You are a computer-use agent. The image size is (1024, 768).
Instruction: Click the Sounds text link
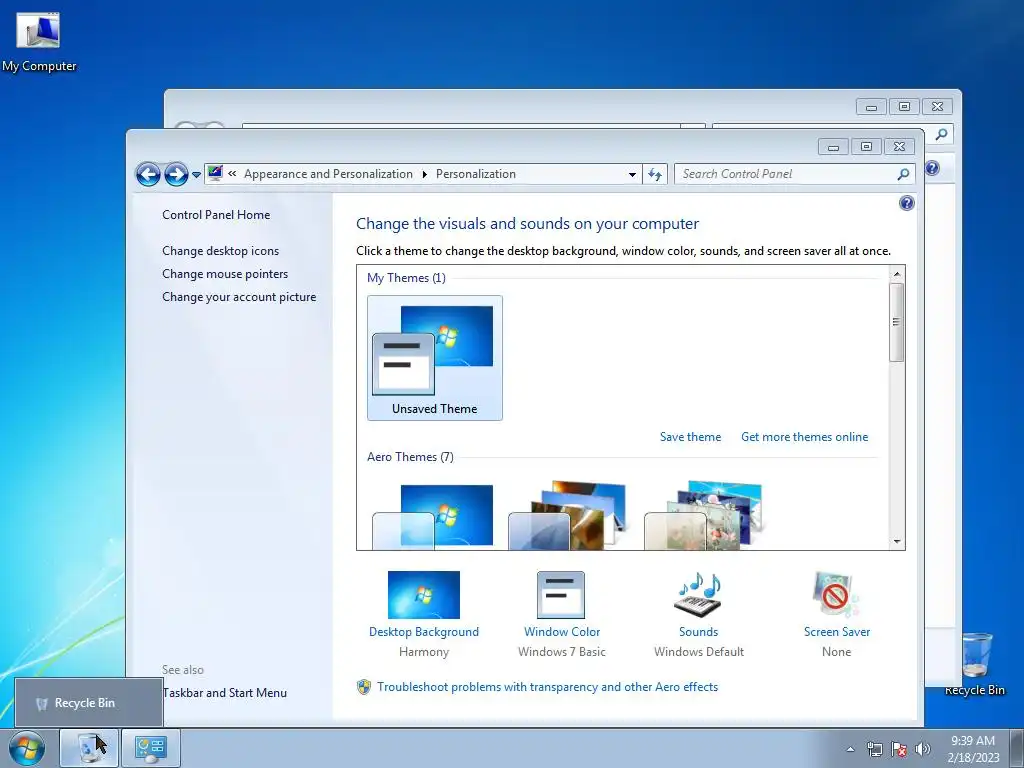click(698, 632)
